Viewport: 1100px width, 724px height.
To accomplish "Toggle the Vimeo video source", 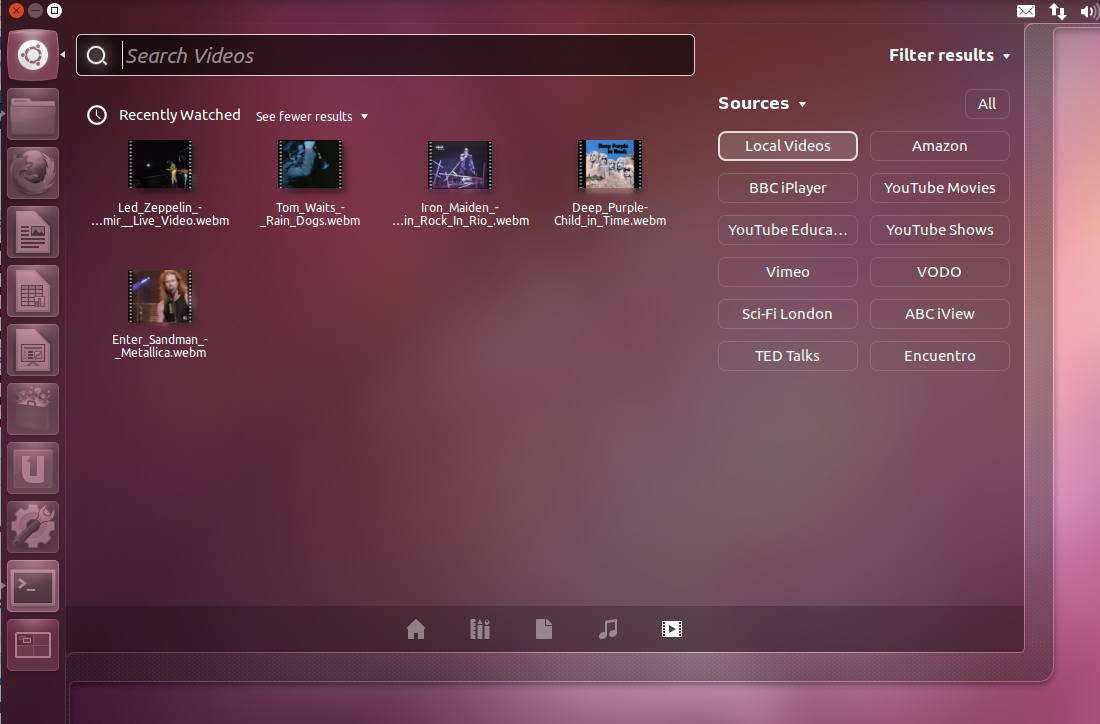I will point(787,271).
